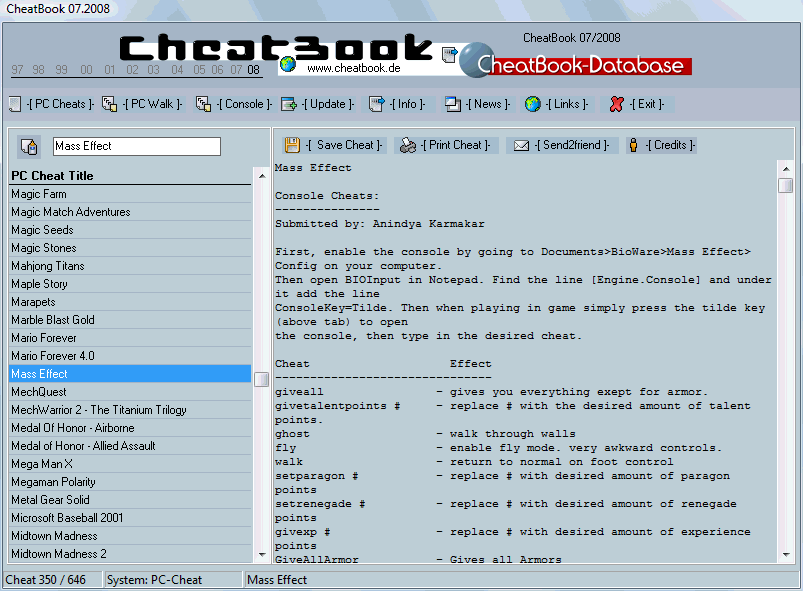Viewport: 803px width, 591px height.
Task: Click the Update icon with green arrow
Action: coord(289,104)
